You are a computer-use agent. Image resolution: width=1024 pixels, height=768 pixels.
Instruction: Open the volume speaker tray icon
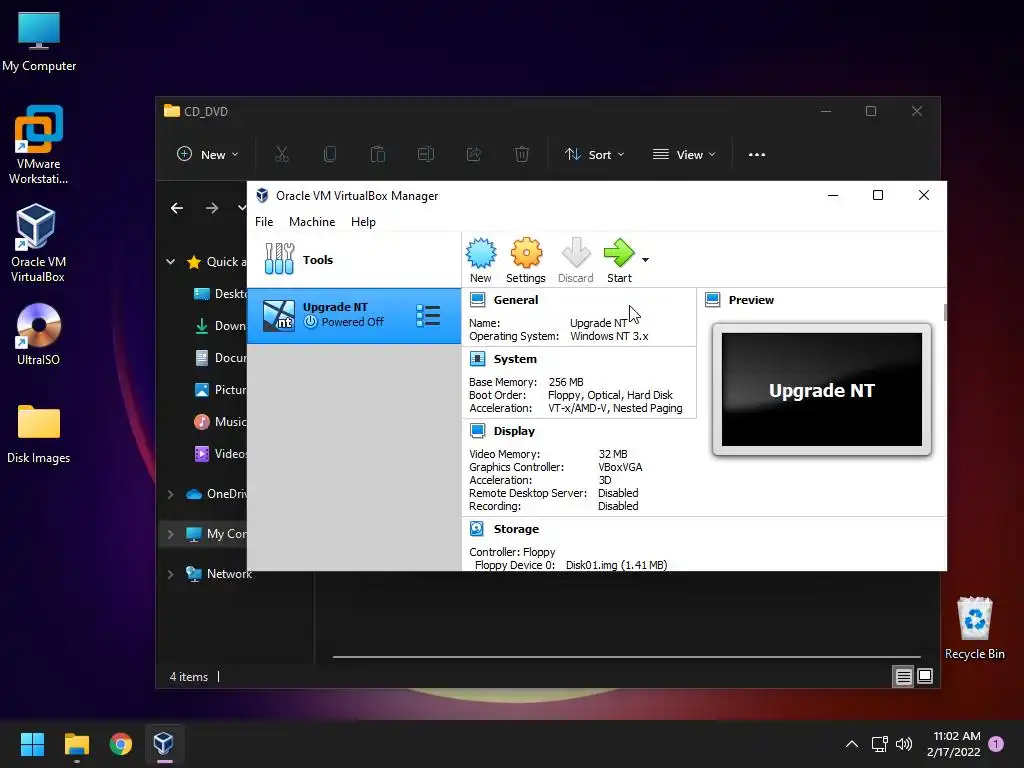(x=904, y=744)
